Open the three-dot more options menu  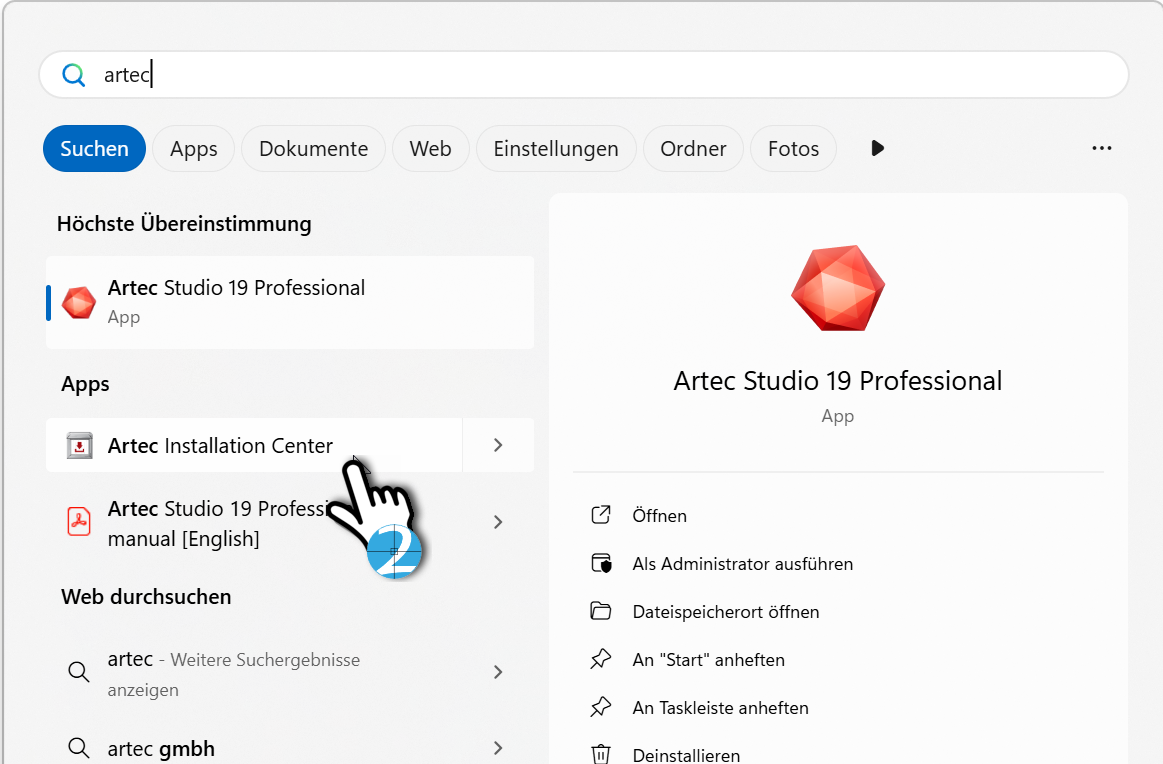[1101, 148]
